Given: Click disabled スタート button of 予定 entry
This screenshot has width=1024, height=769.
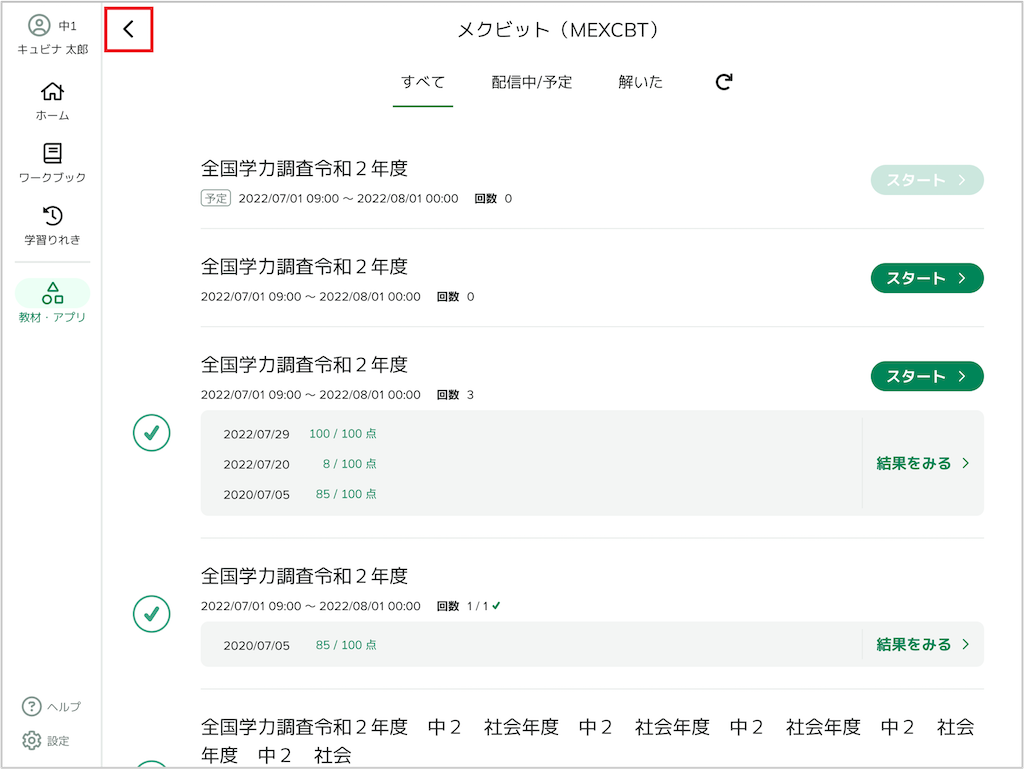Looking at the screenshot, I should pyautogui.click(x=927, y=180).
